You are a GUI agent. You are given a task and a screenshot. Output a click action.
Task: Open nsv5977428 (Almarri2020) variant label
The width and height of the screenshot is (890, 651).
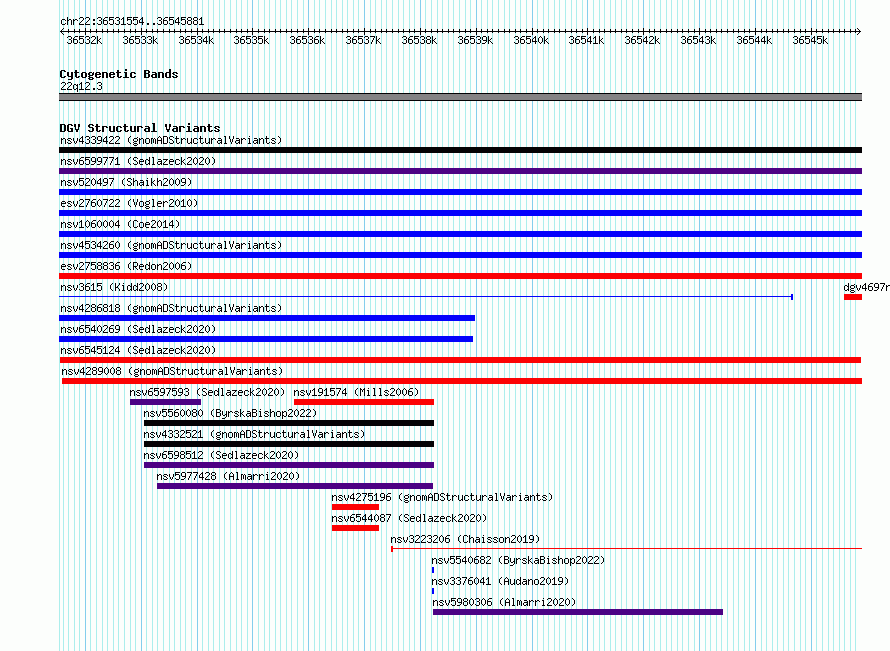coord(228,476)
